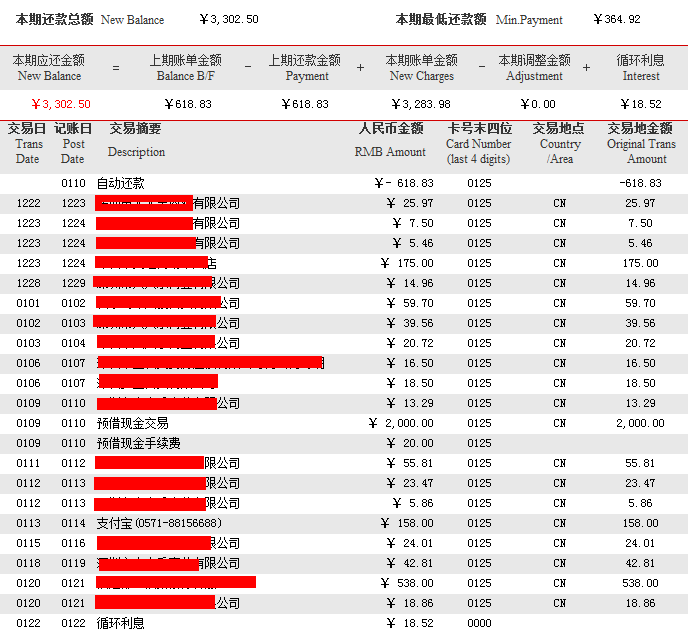This screenshot has height=631, width=688.
Task: Click the Interest value ¥18.52 in summary
Action: (x=641, y=104)
